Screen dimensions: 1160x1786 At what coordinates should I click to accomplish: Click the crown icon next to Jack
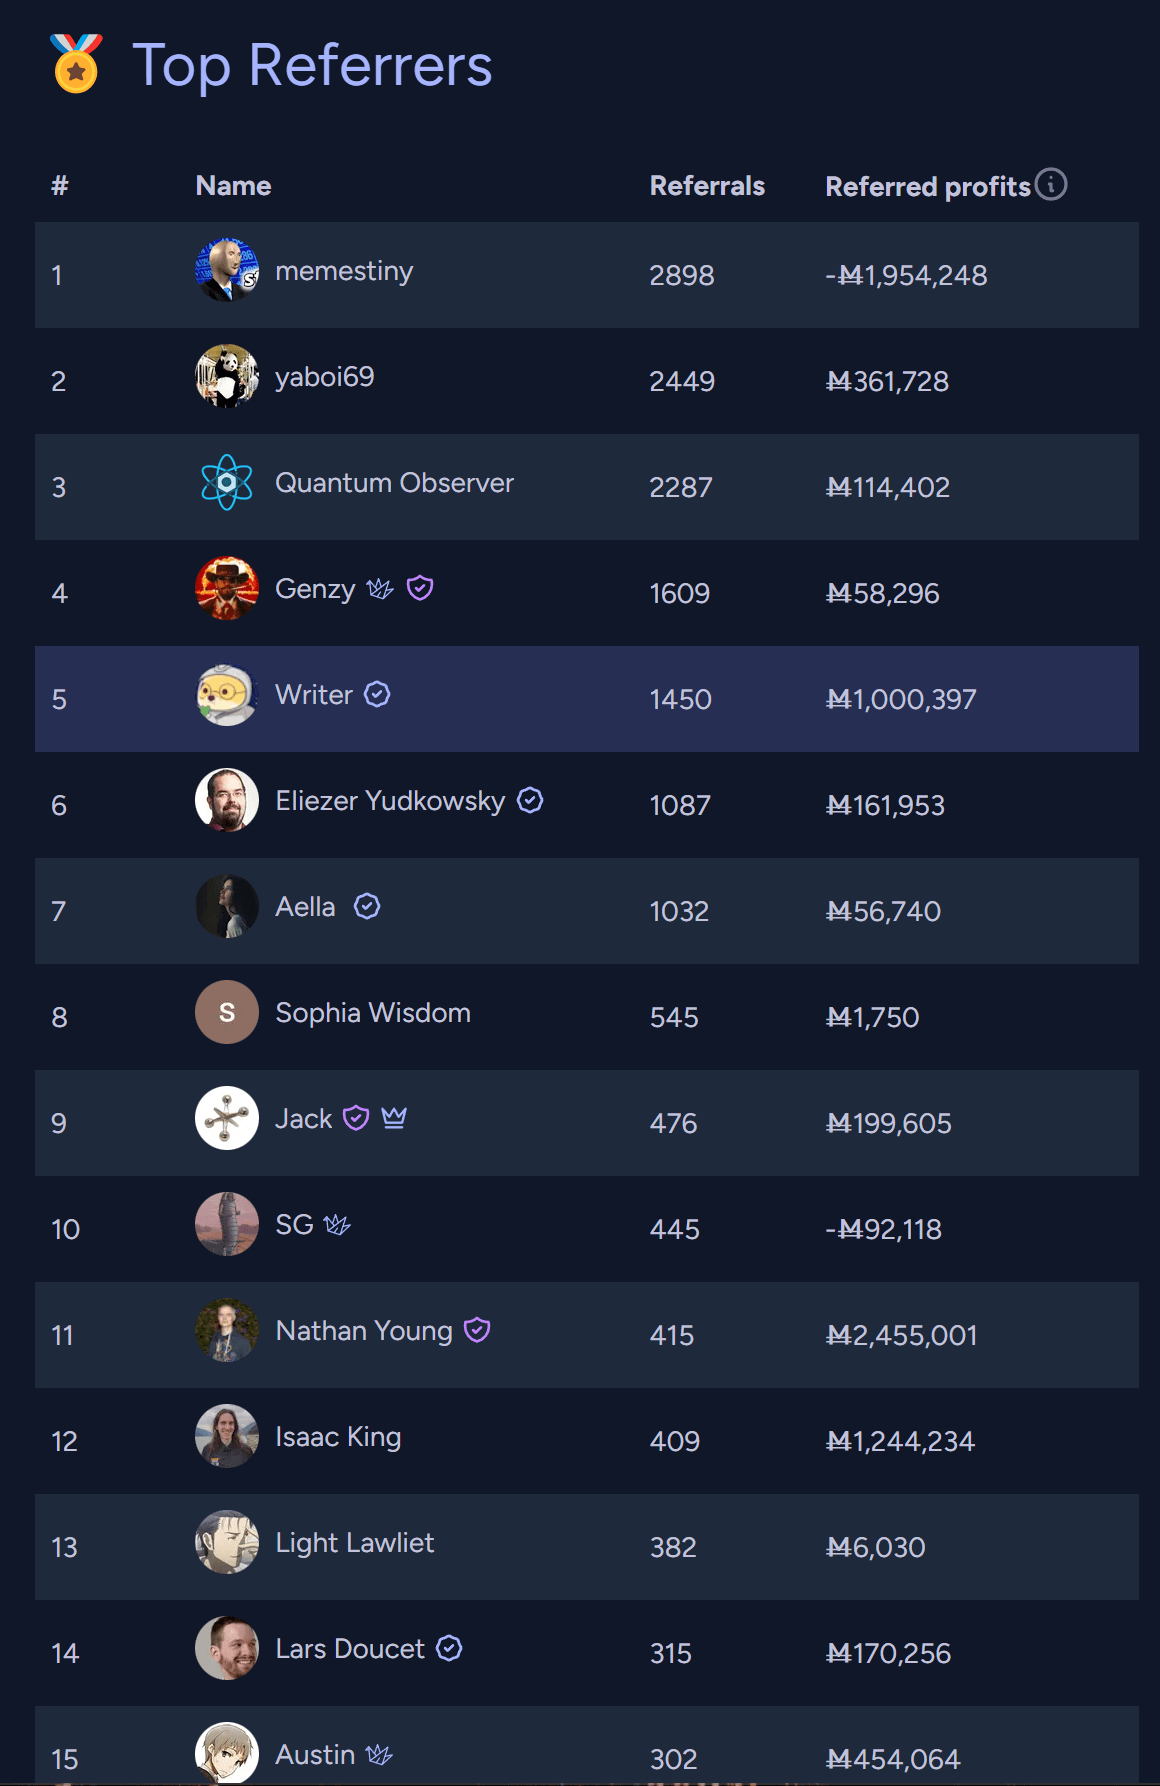click(394, 1118)
